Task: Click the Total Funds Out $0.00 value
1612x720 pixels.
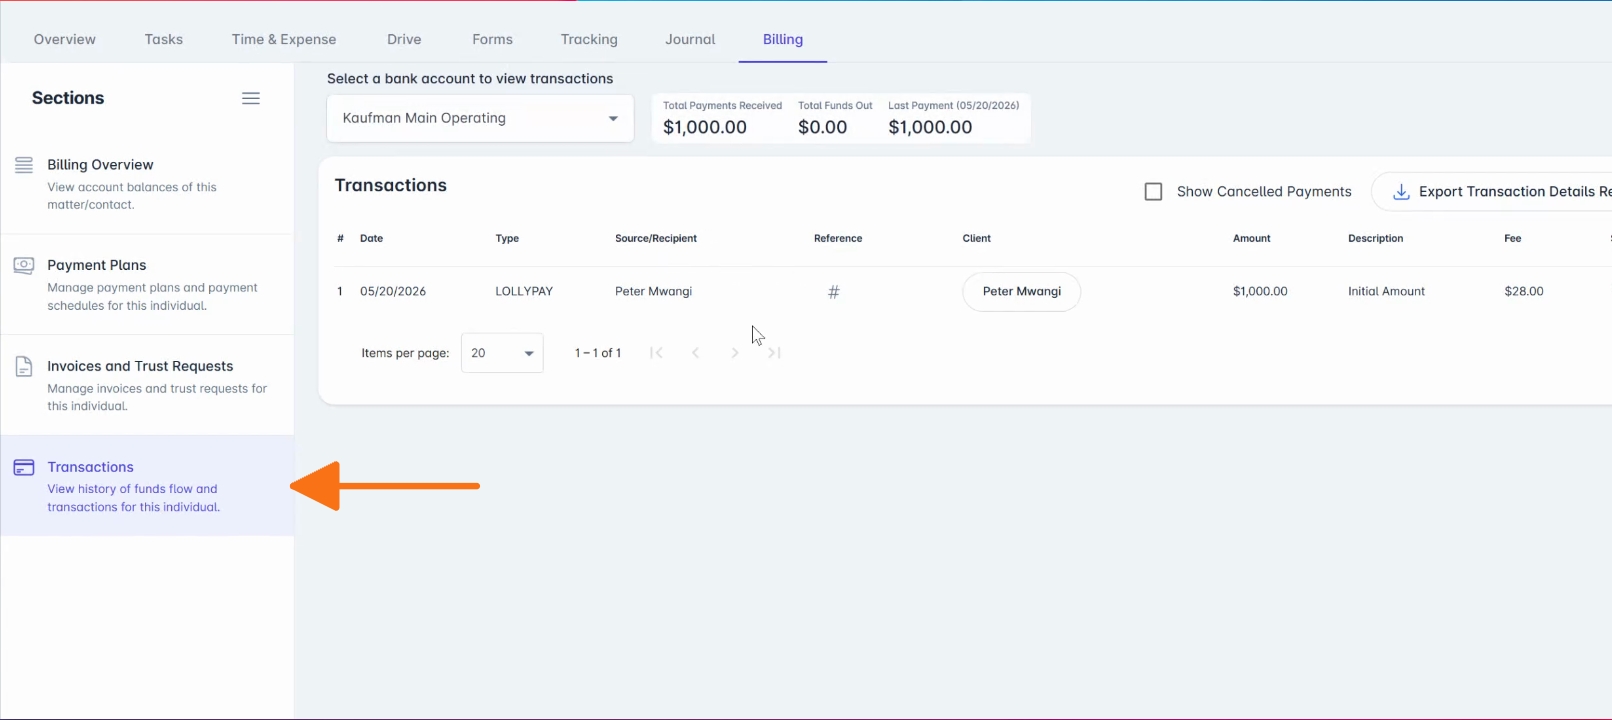Action: click(823, 128)
